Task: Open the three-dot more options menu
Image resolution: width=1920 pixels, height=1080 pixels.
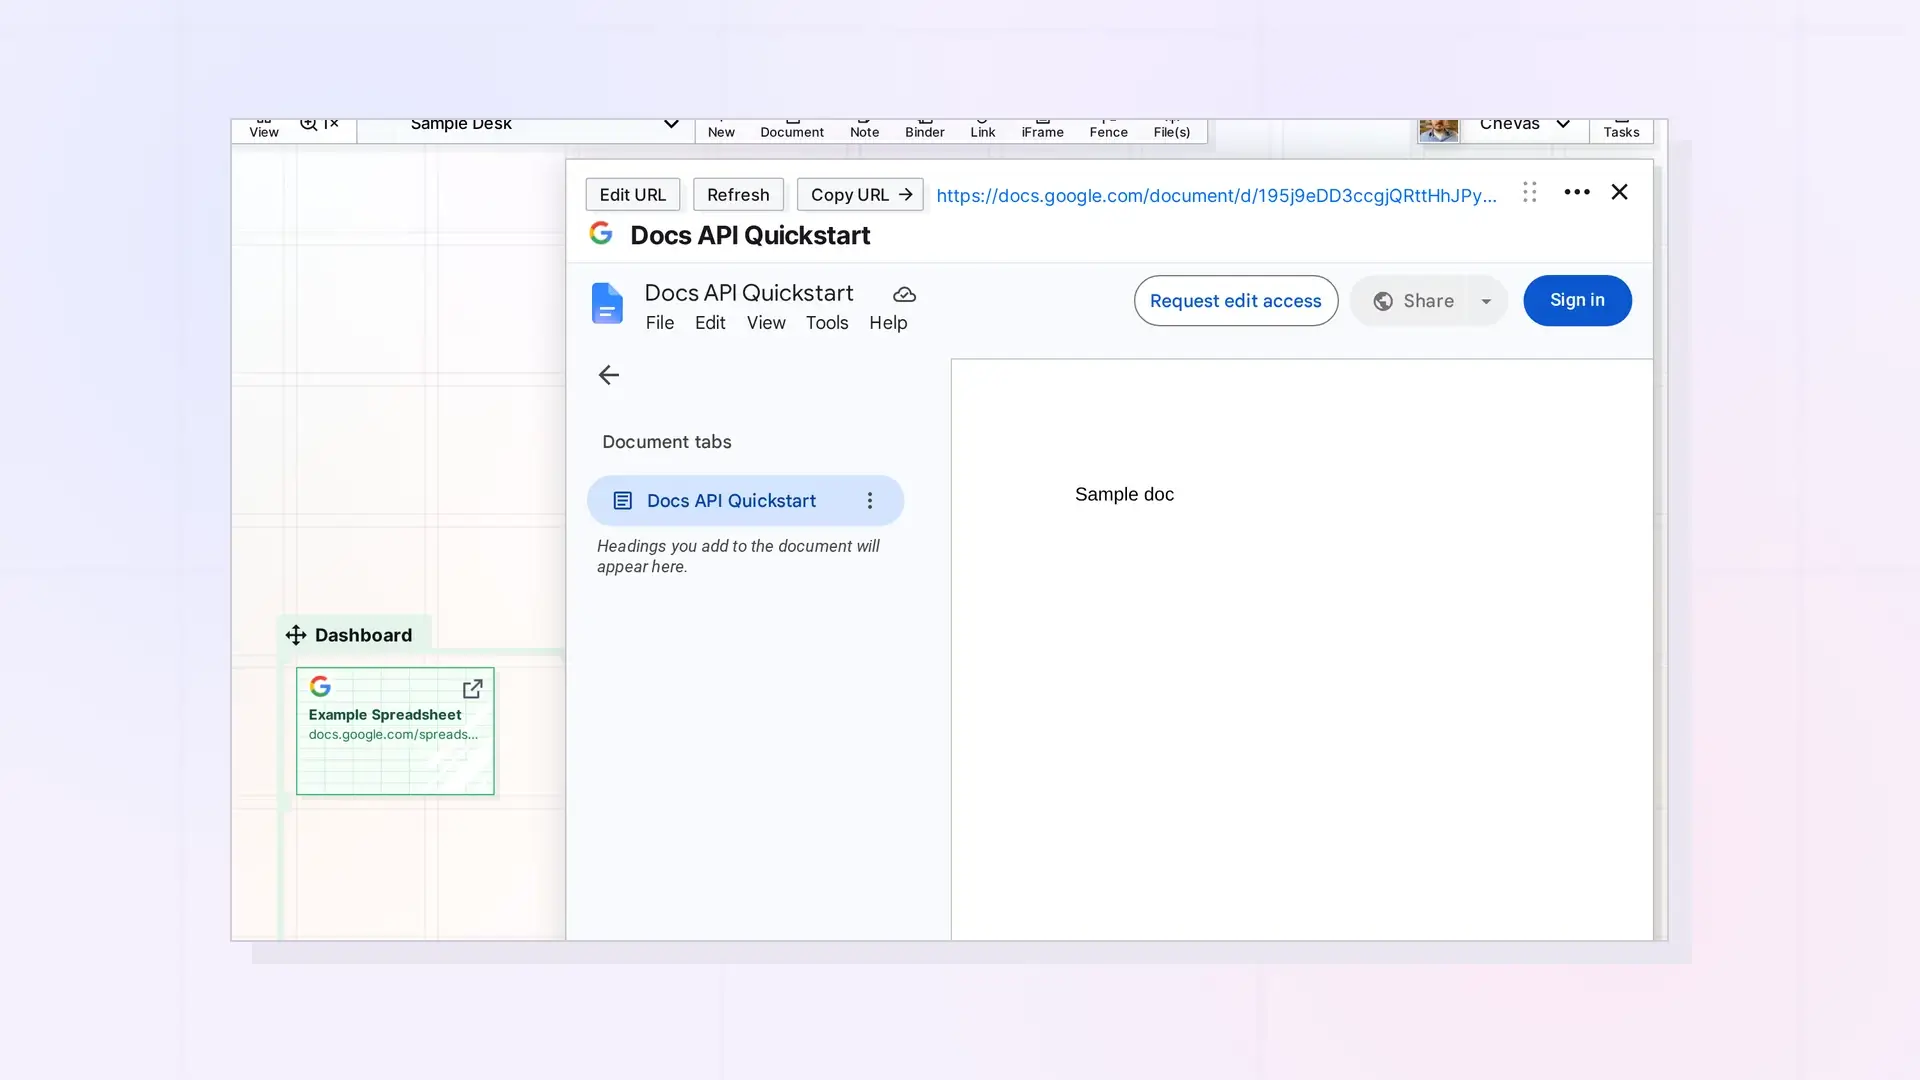Action: click(x=1577, y=192)
